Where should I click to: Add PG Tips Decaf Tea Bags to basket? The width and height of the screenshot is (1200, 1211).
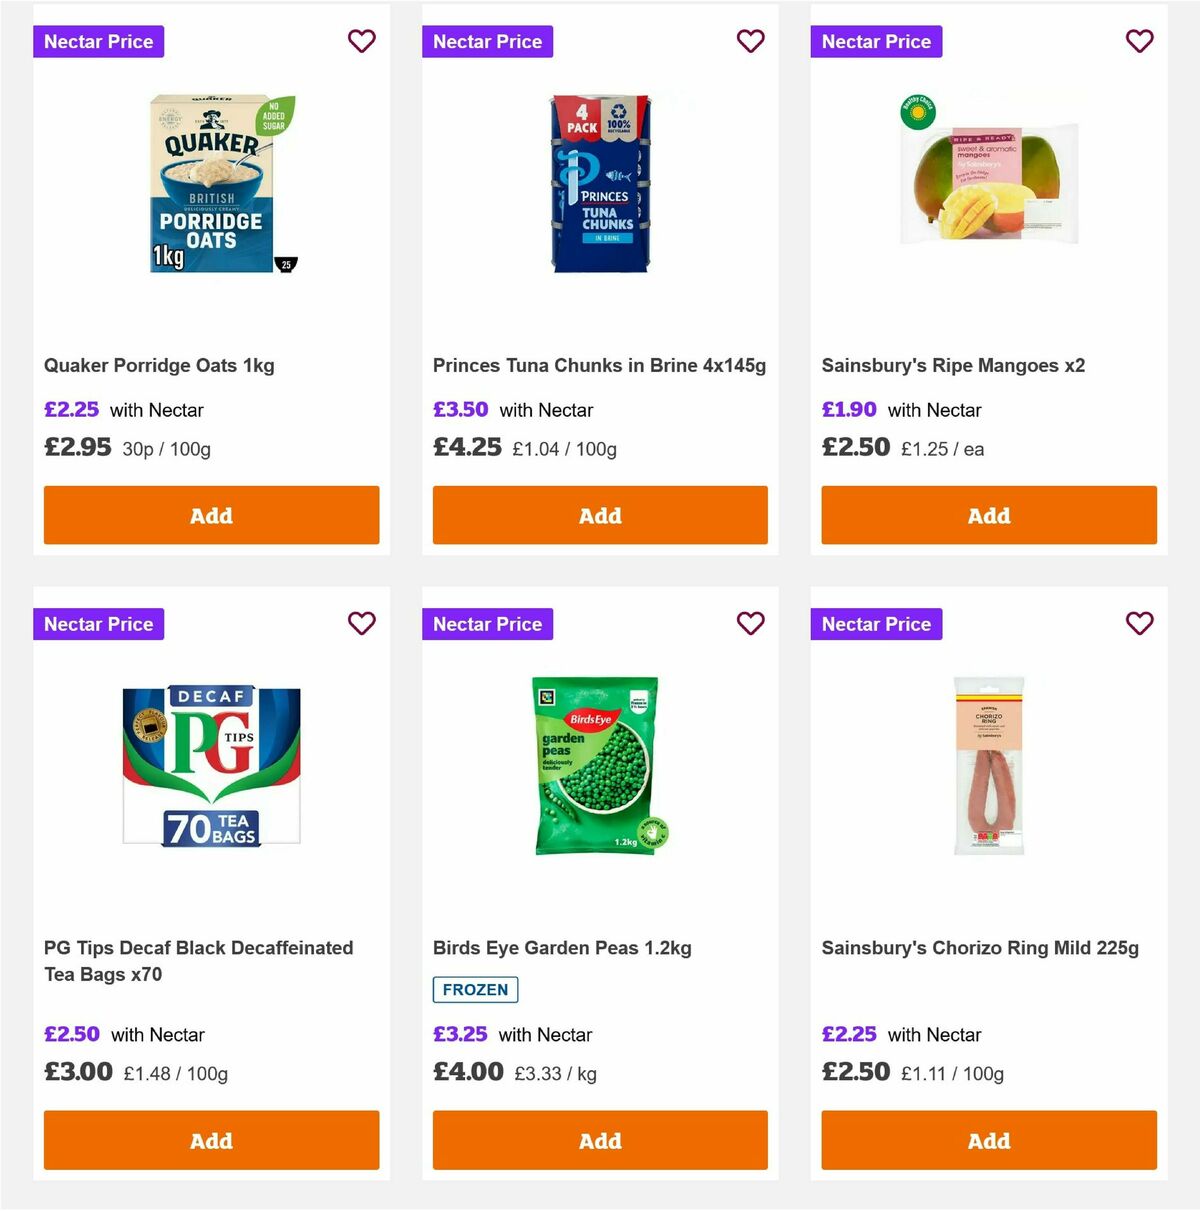(211, 1140)
